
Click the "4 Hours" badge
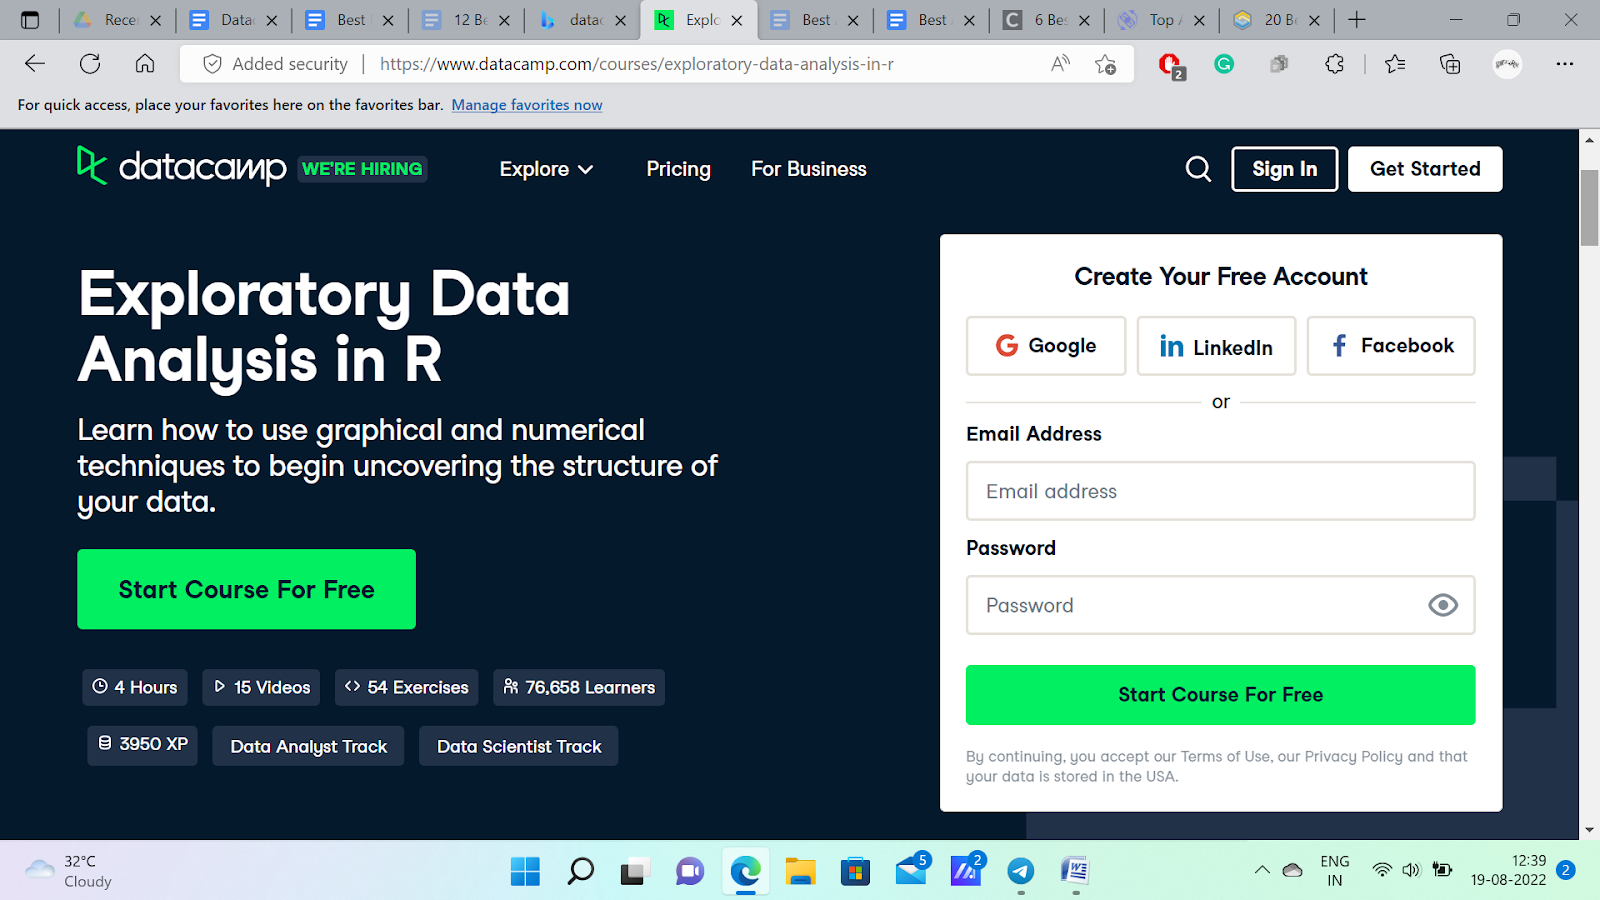click(x=135, y=688)
